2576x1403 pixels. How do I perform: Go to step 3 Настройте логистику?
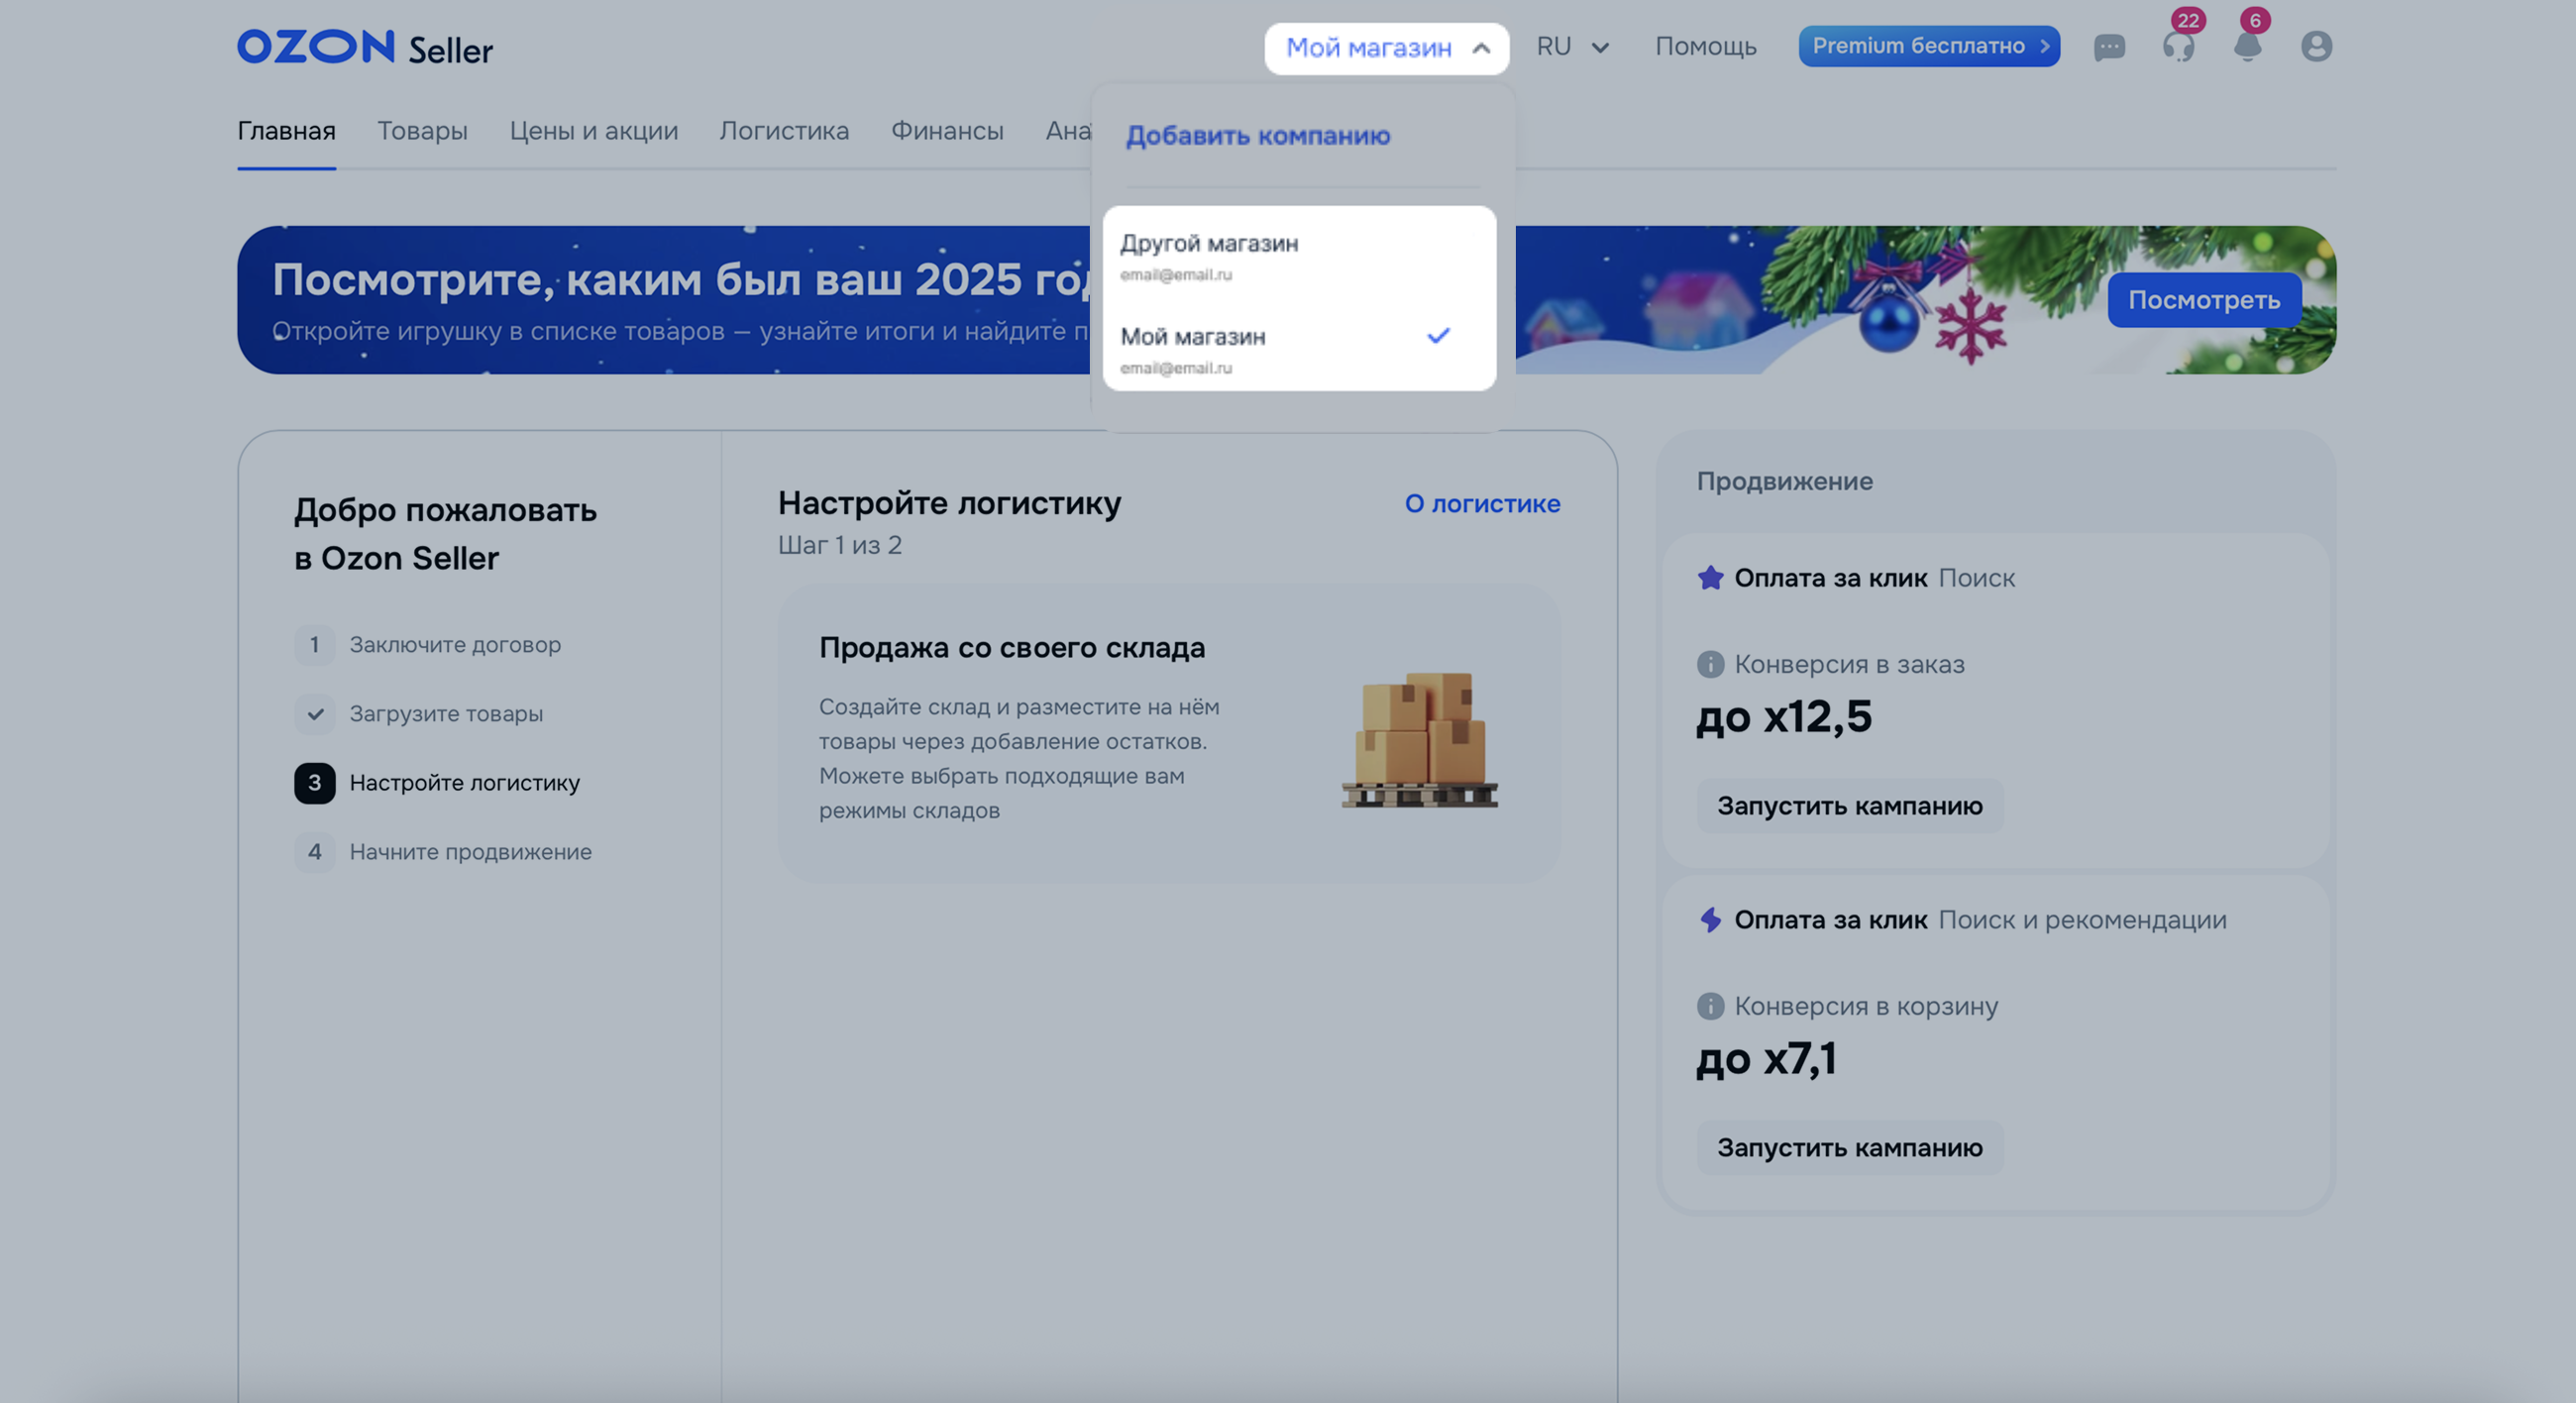[x=464, y=783]
